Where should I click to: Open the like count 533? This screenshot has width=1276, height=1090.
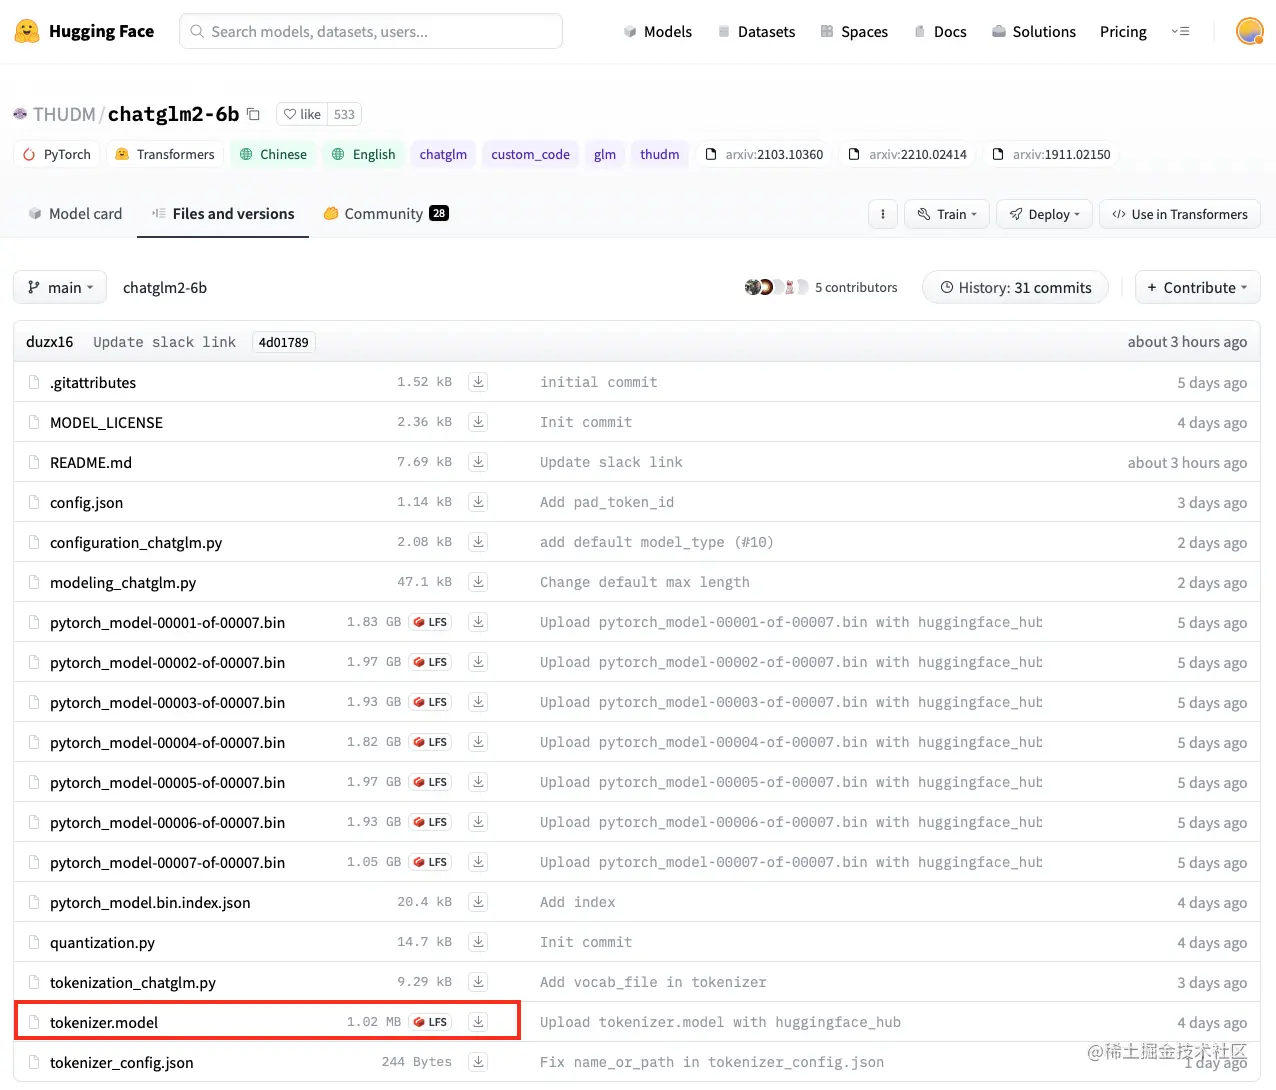pyautogui.click(x=344, y=114)
